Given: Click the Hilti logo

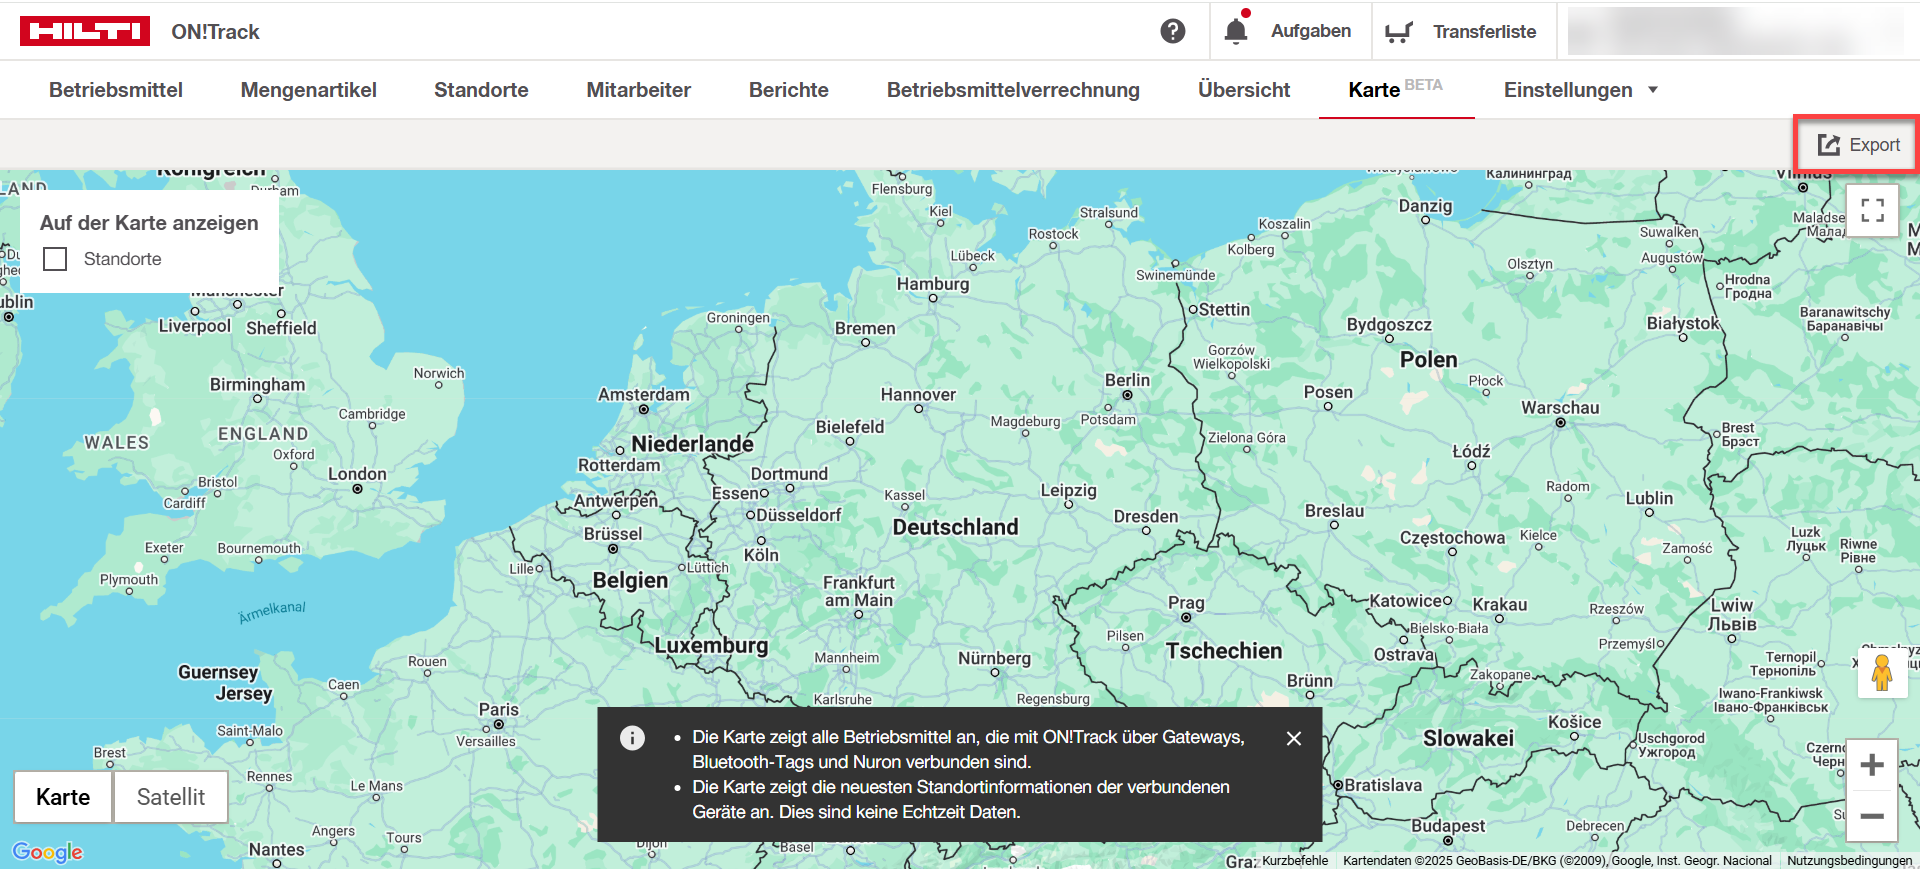Looking at the screenshot, I should [85, 31].
